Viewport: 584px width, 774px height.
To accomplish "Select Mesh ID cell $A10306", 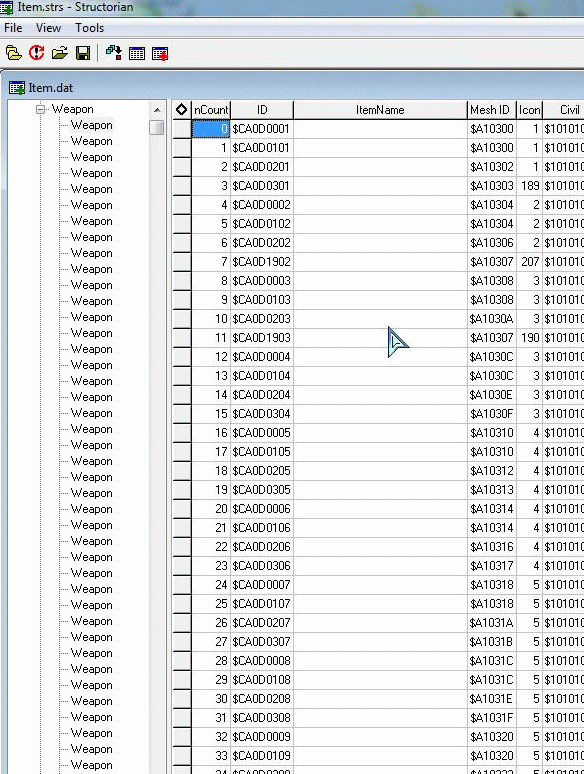I will point(492,243).
